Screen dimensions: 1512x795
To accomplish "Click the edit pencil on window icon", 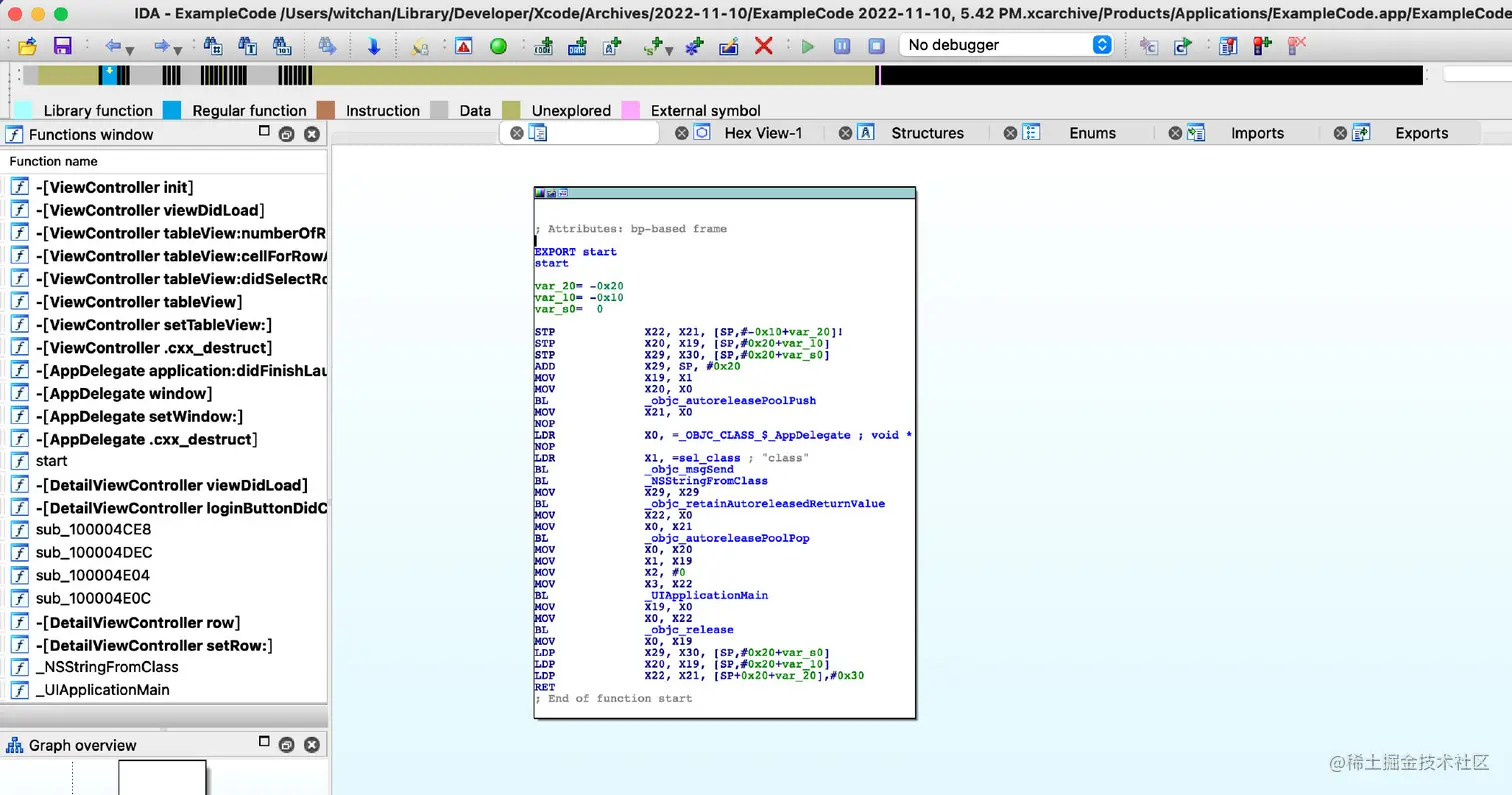I will tap(728, 46).
